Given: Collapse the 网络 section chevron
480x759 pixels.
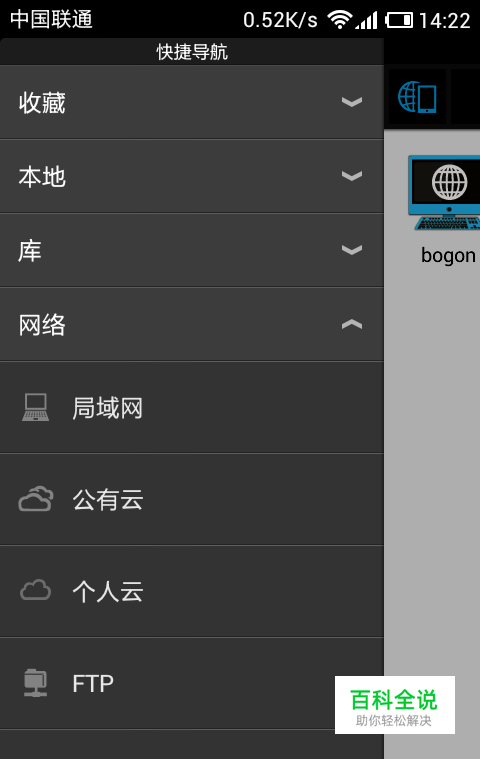Looking at the screenshot, I should pyautogui.click(x=352, y=324).
